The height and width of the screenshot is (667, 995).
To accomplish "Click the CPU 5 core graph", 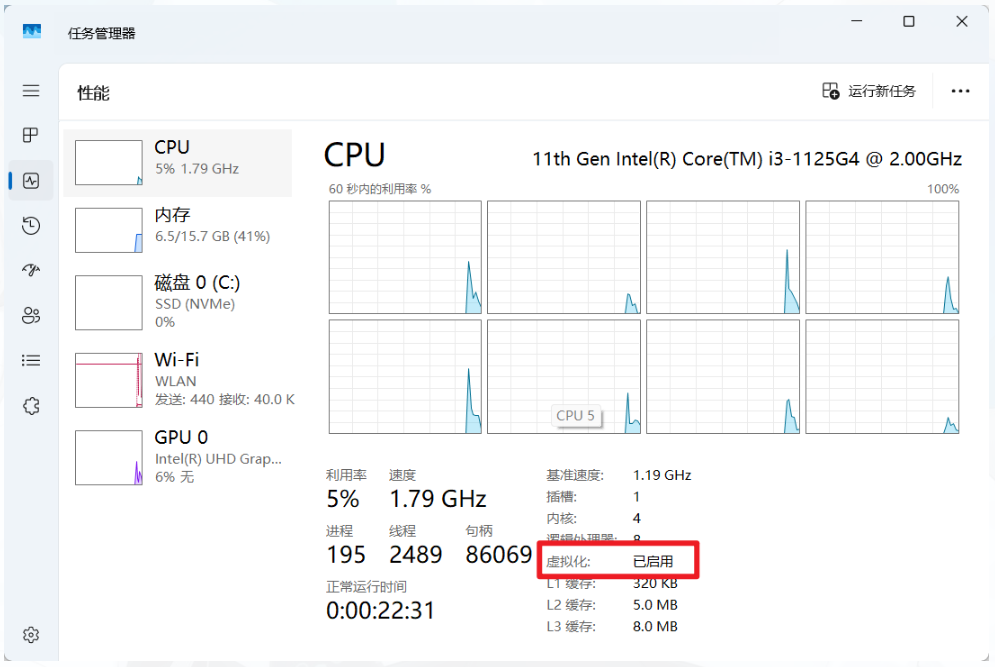I will [x=563, y=377].
